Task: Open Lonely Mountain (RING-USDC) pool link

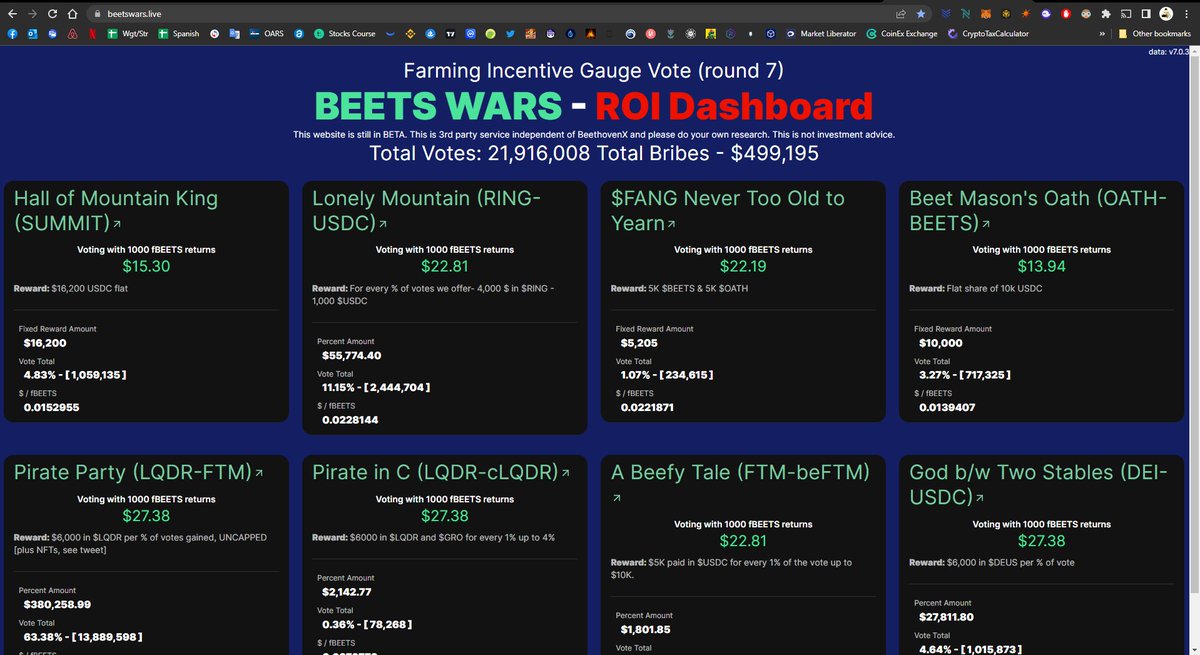Action: (427, 210)
